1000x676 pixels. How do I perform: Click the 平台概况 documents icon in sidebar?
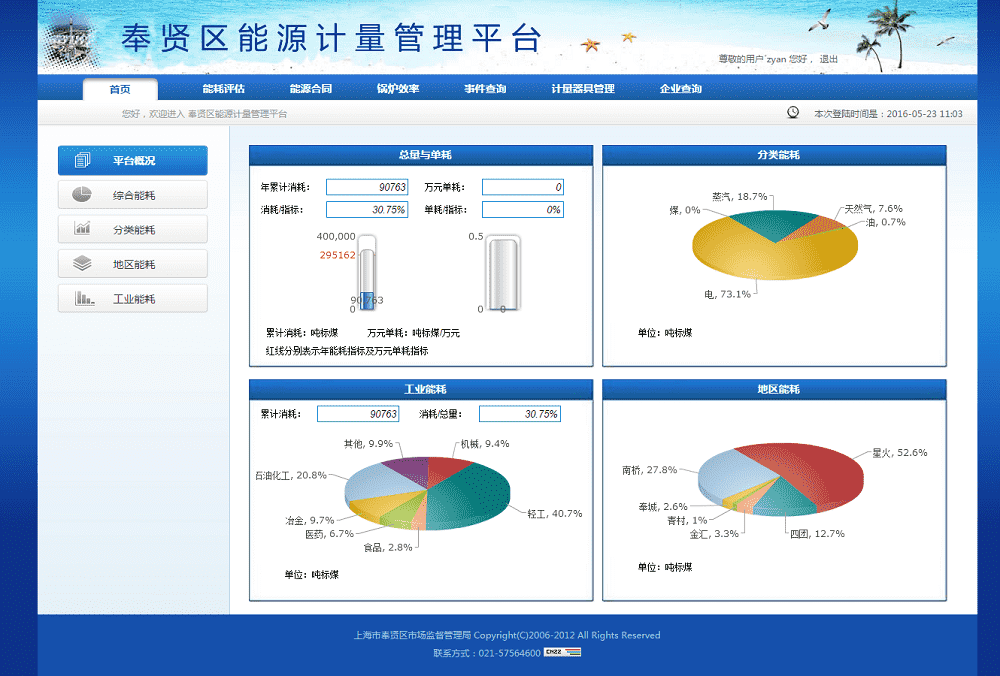pos(82,160)
